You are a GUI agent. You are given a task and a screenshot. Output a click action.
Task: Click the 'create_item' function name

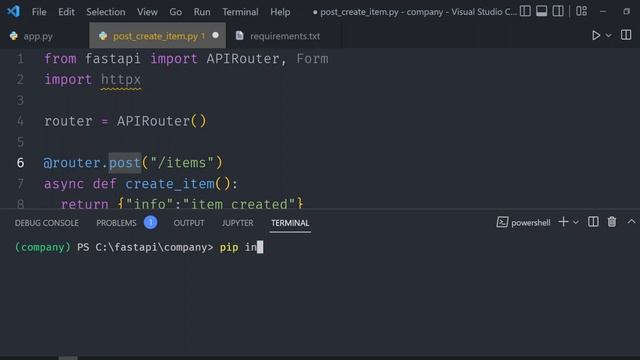[170, 184]
